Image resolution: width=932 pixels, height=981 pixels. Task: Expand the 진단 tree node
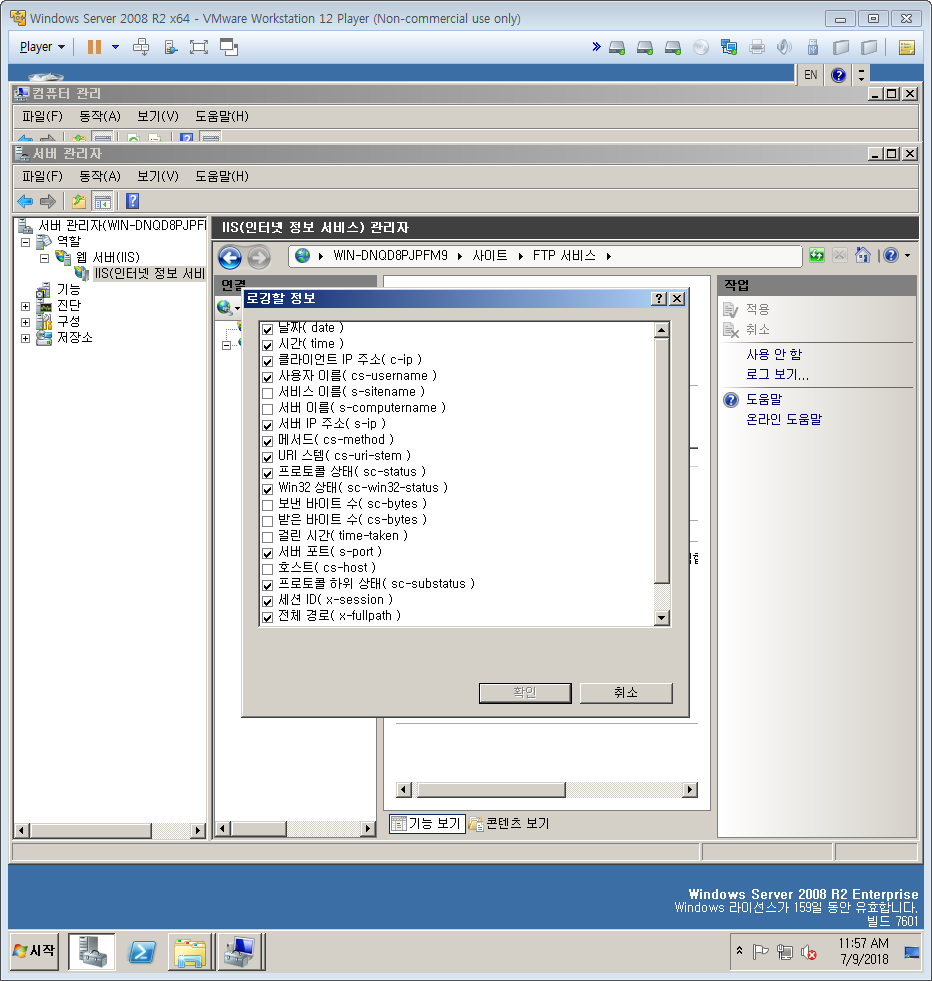pos(26,307)
